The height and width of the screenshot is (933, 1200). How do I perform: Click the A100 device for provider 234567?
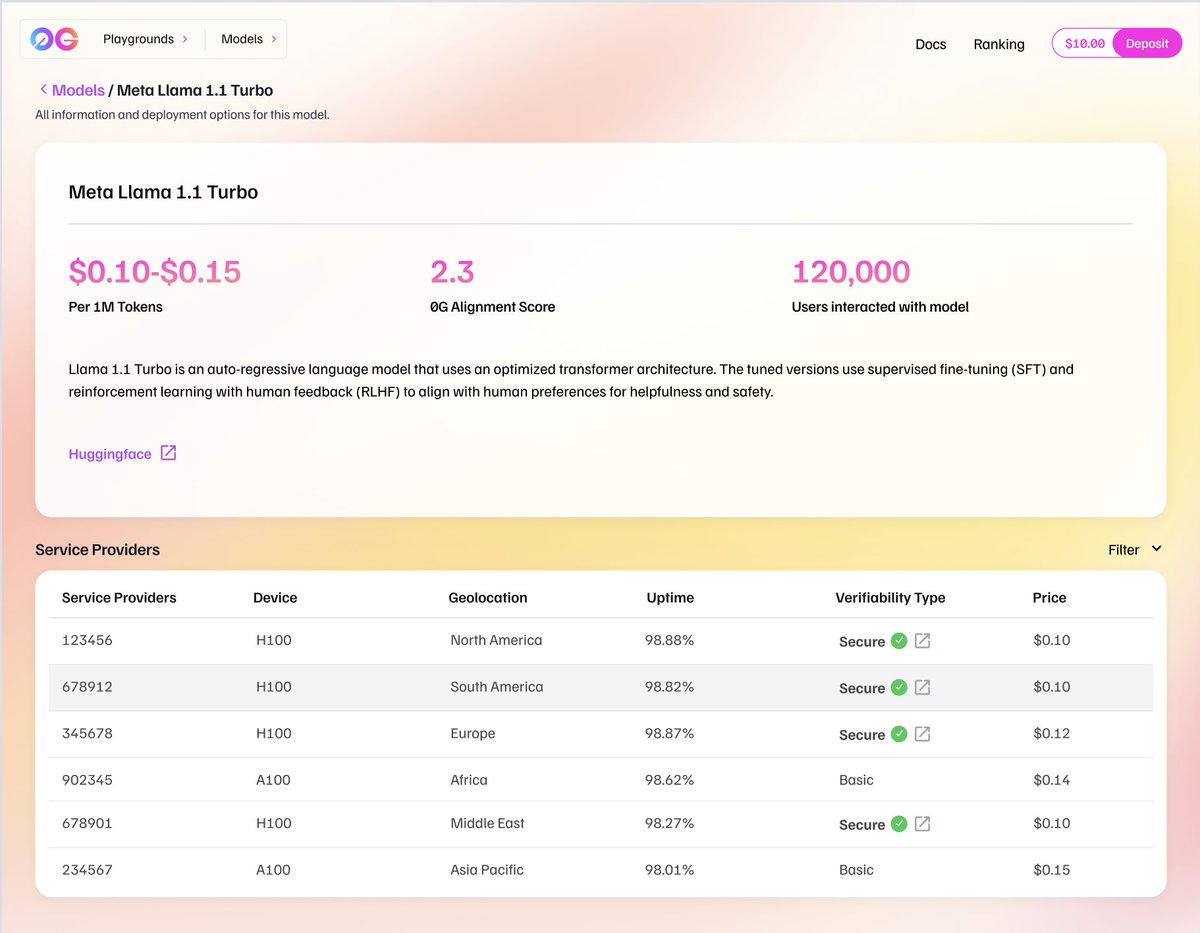pyautogui.click(x=273, y=870)
